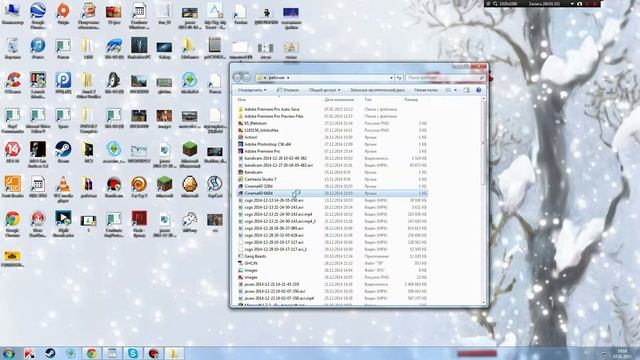Select Adobe Premiere Pro Auto-Save folder
This screenshot has width=640, height=360.
coord(332,109)
